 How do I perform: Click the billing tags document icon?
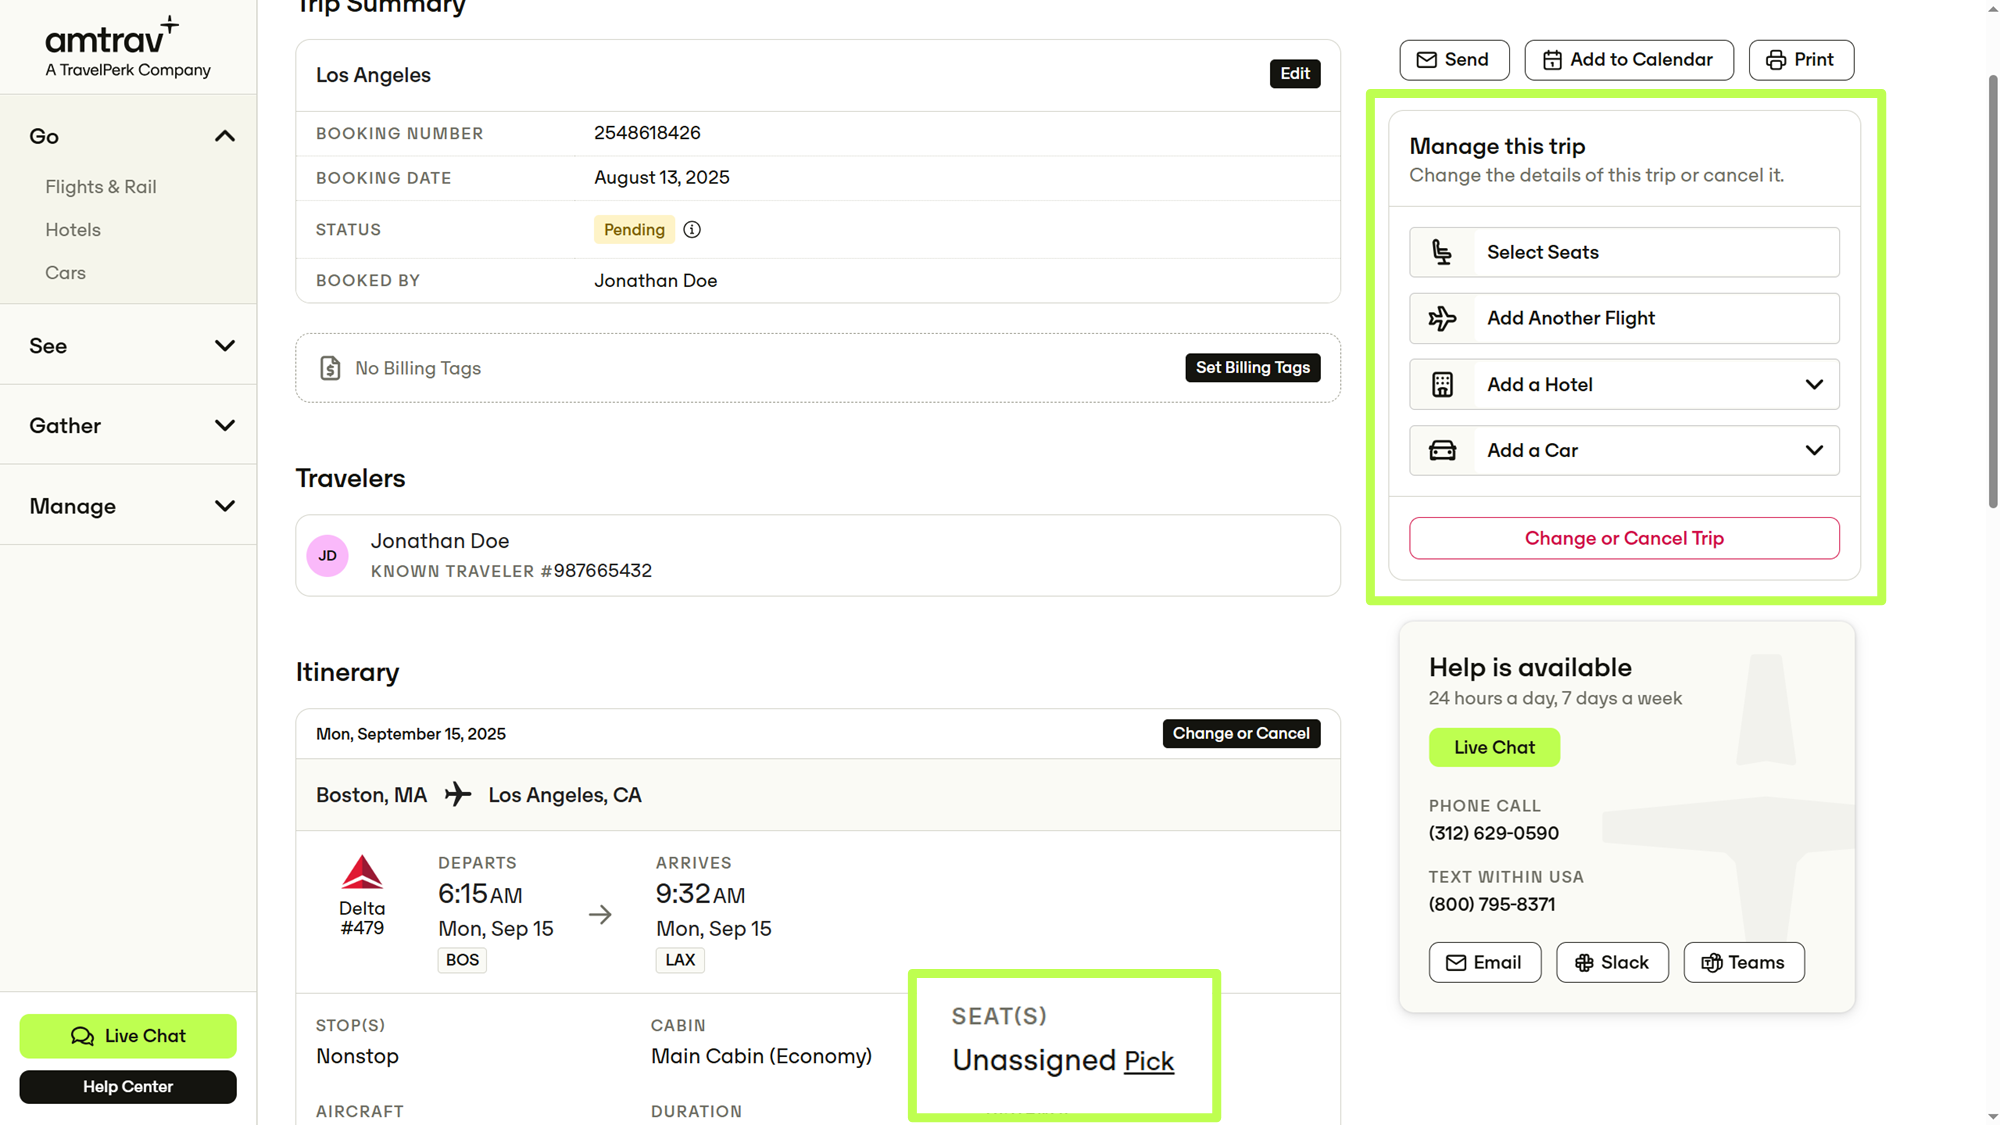[x=330, y=368]
